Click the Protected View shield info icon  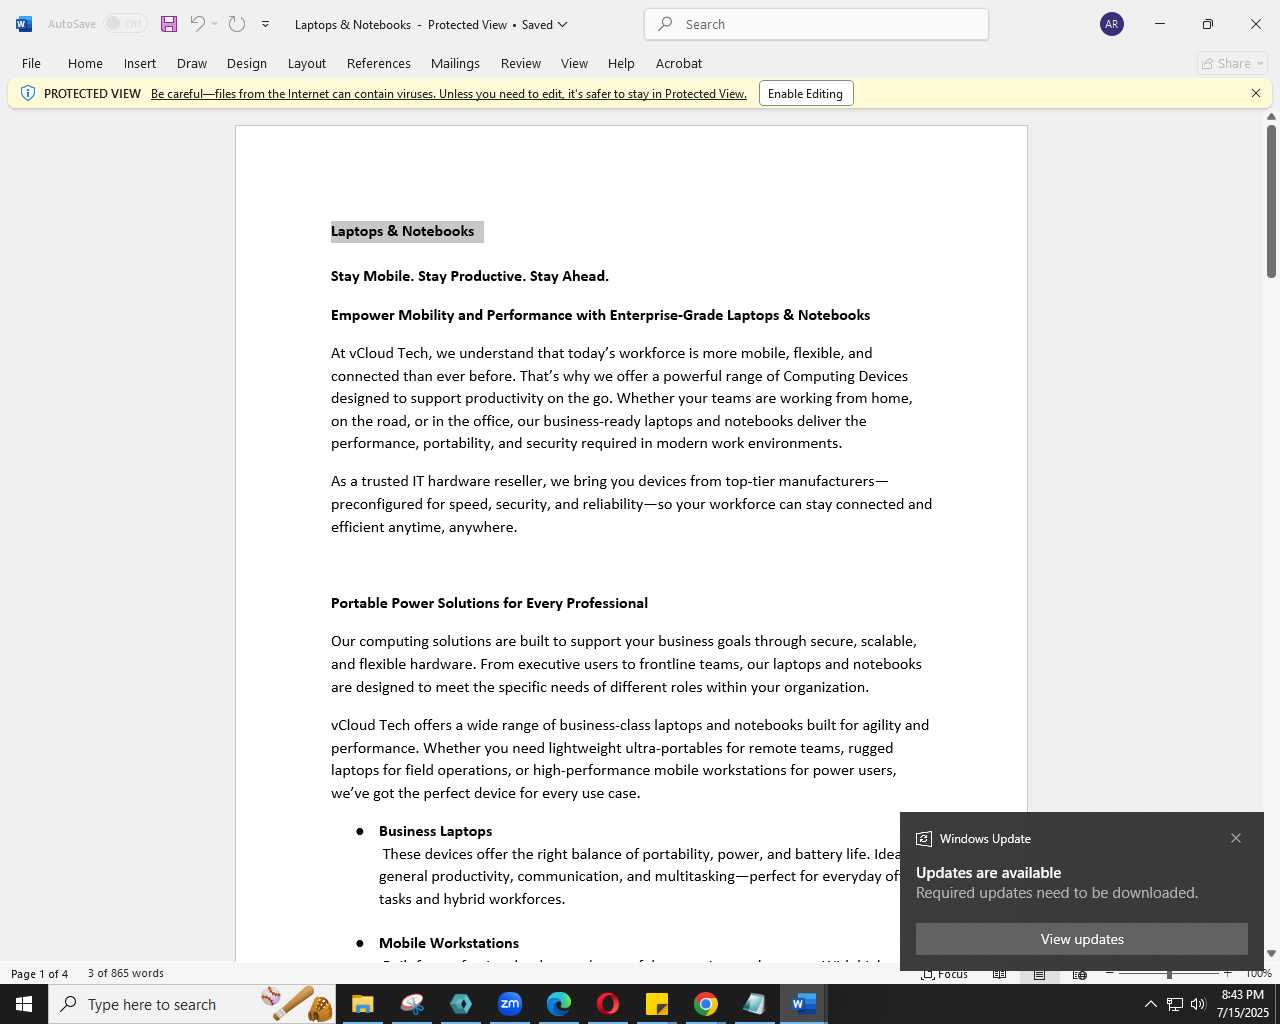pos(28,93)
